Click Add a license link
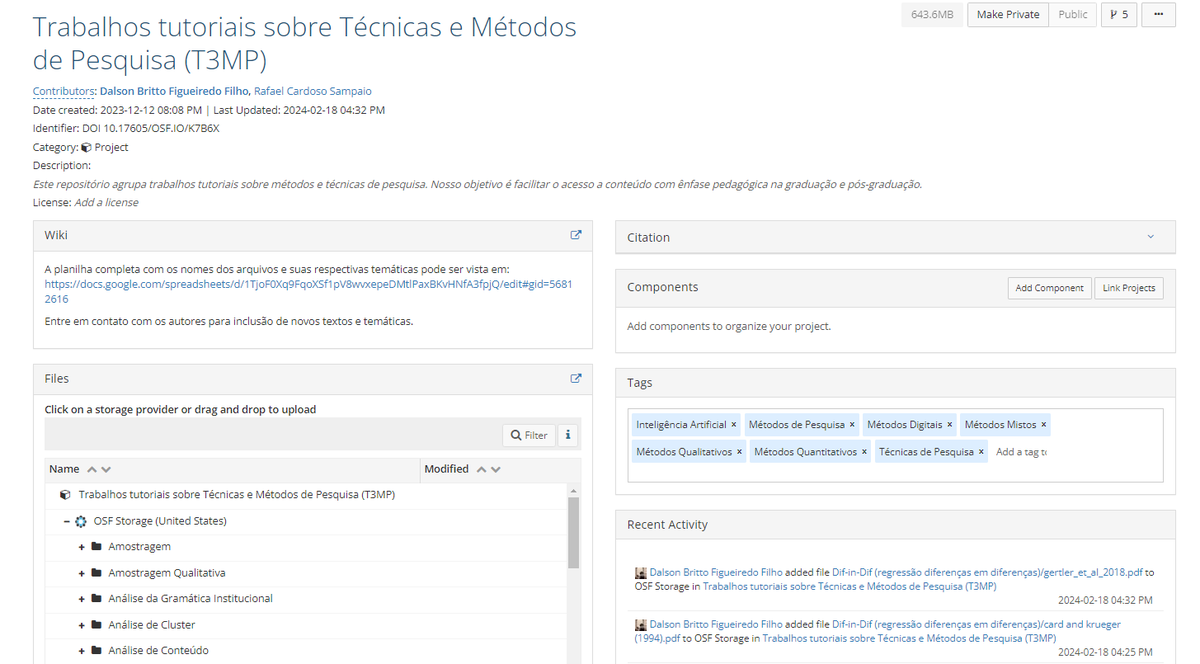This screenshot has width=1200, height=664. (x=106, y=202)
